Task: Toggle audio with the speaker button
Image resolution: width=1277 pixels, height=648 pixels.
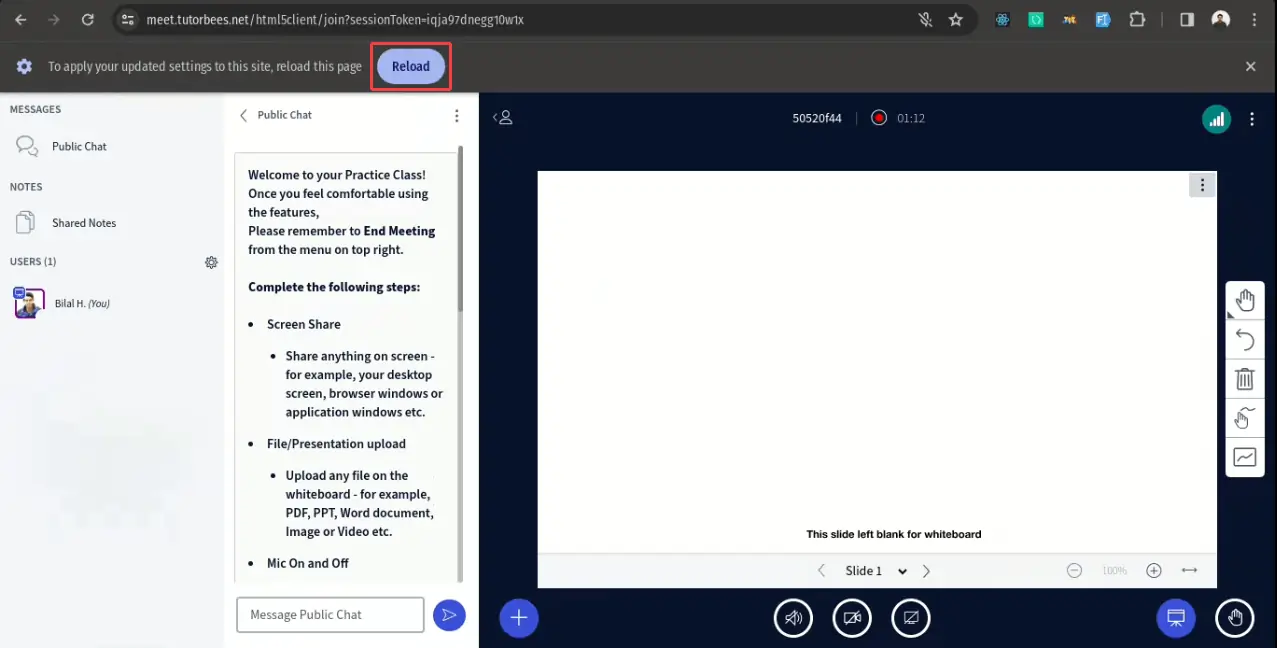Action: tap(793, 618)
